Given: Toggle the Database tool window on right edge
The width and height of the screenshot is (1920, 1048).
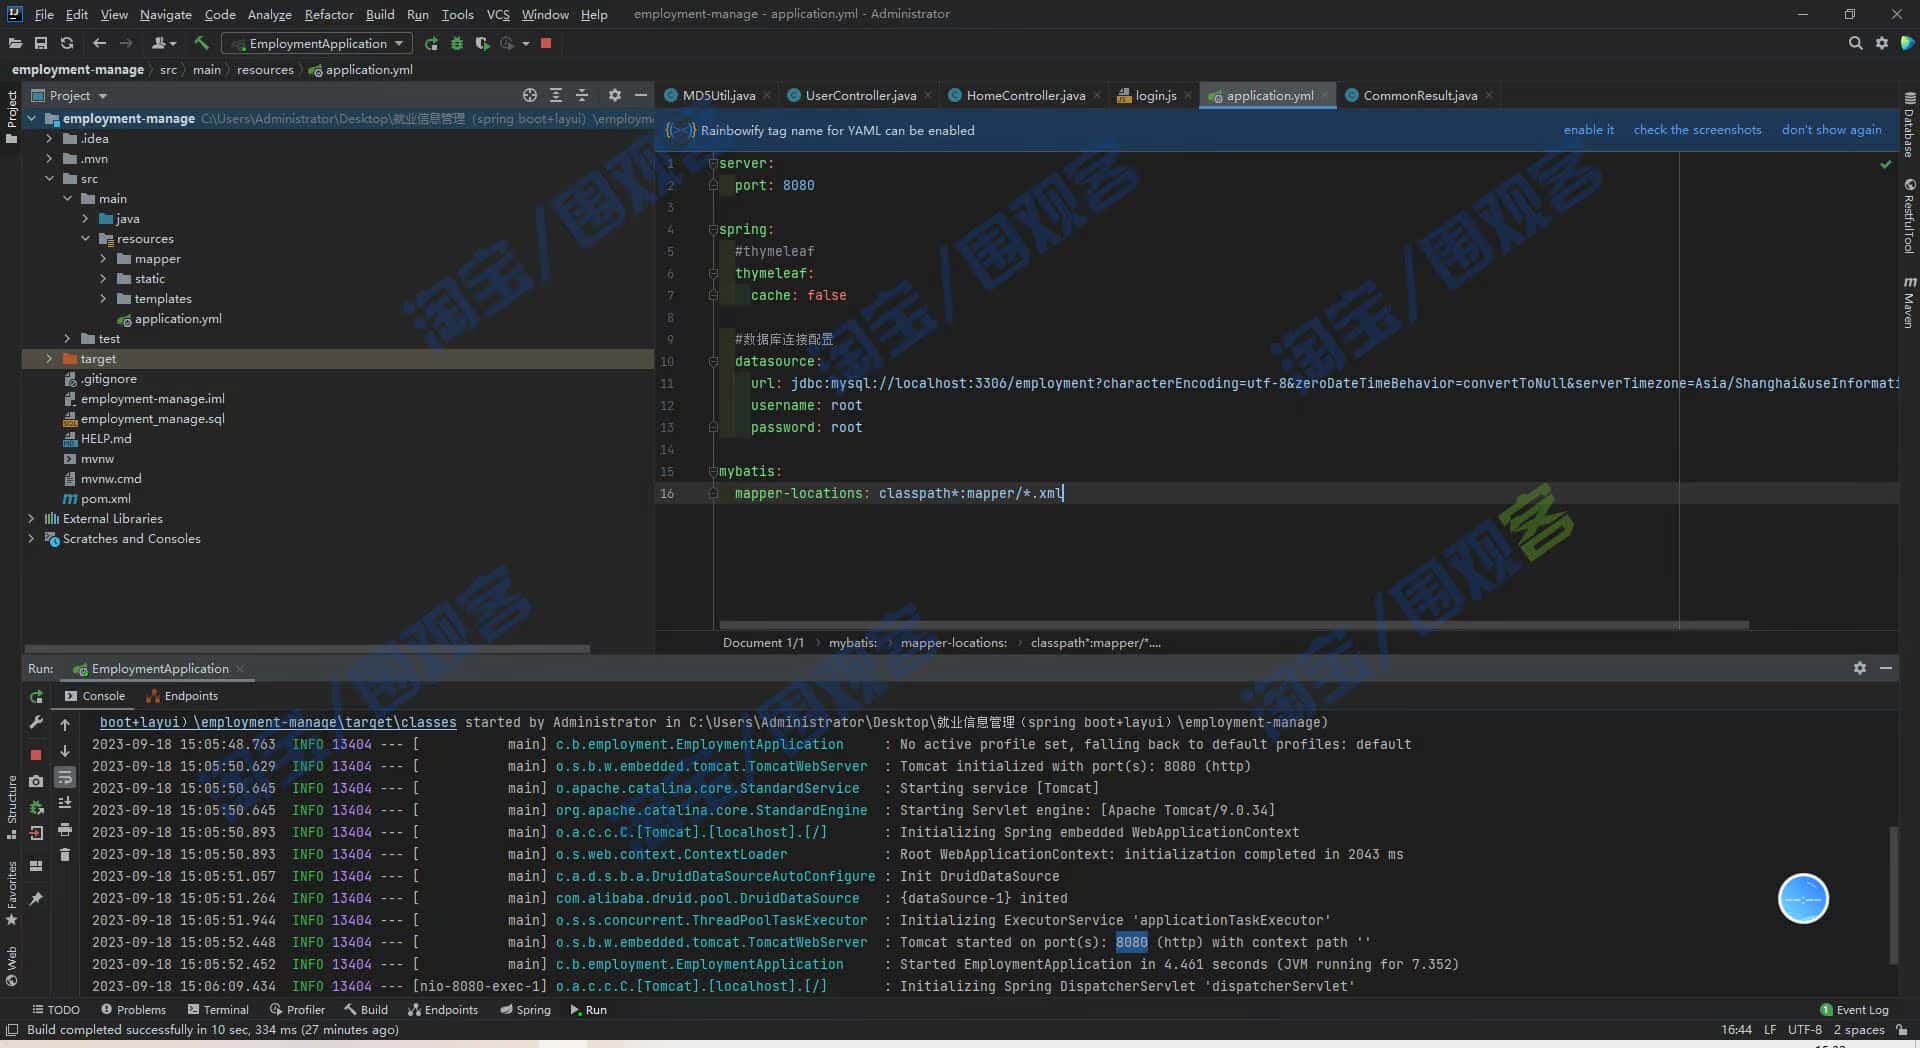Looking at the screenshot, I should 1909,125.
